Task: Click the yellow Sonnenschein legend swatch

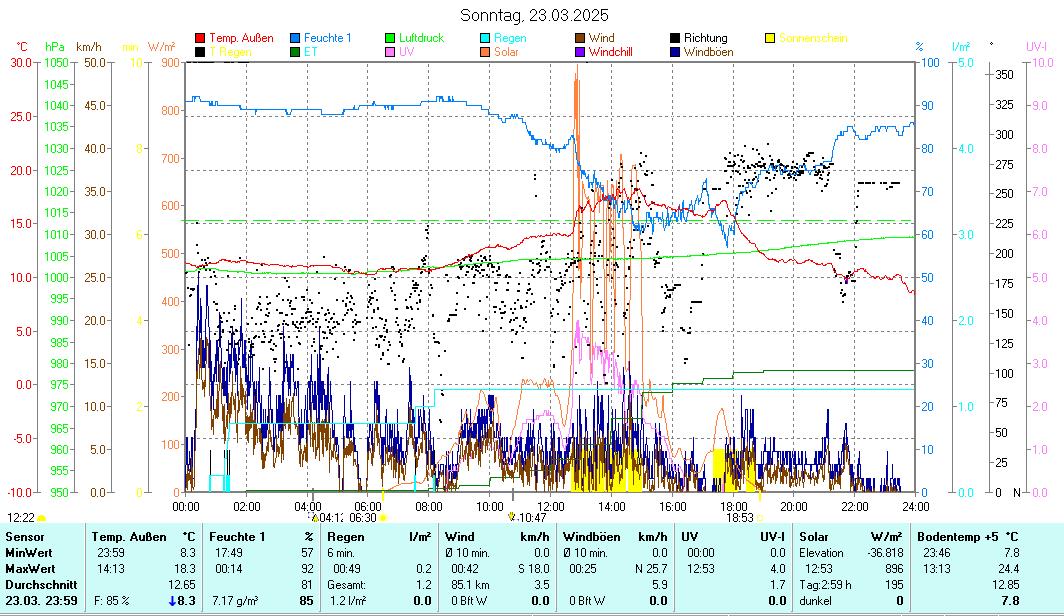Action: point(771,38)
